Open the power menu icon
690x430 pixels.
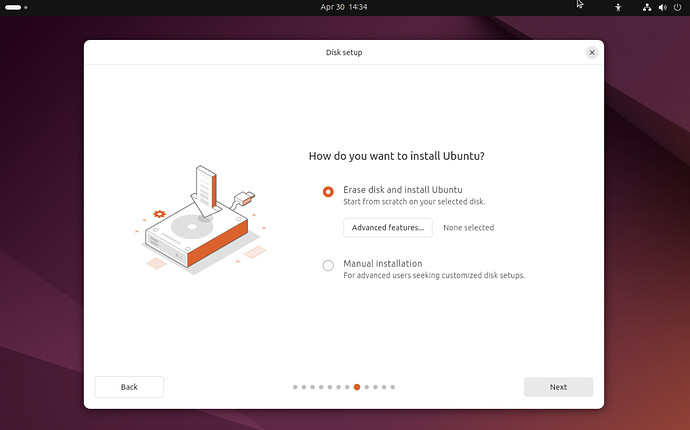point(677,7)
